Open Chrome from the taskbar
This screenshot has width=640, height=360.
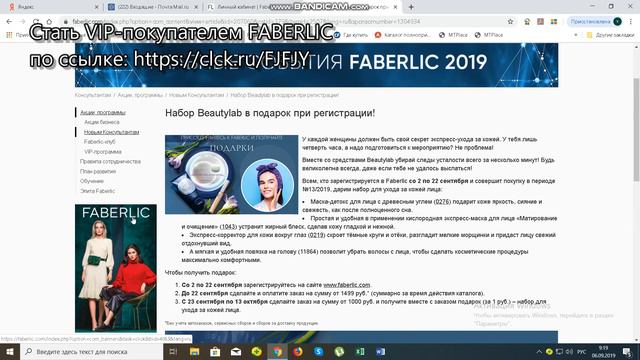278,351
